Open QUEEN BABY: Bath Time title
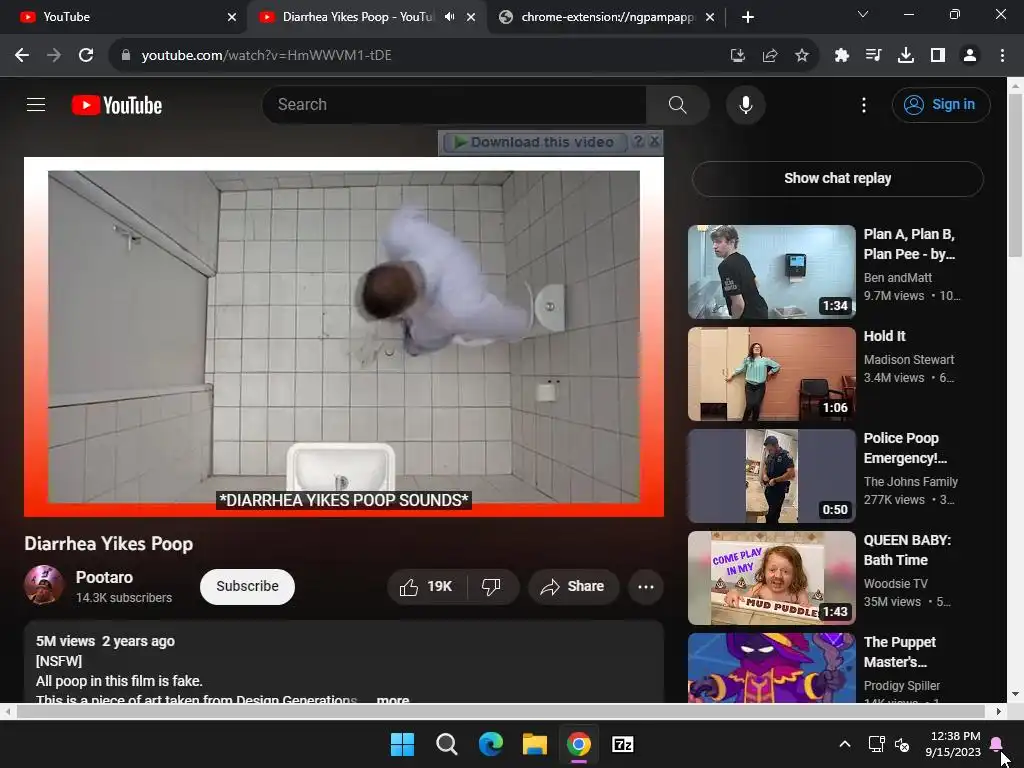 click(907, 550)
